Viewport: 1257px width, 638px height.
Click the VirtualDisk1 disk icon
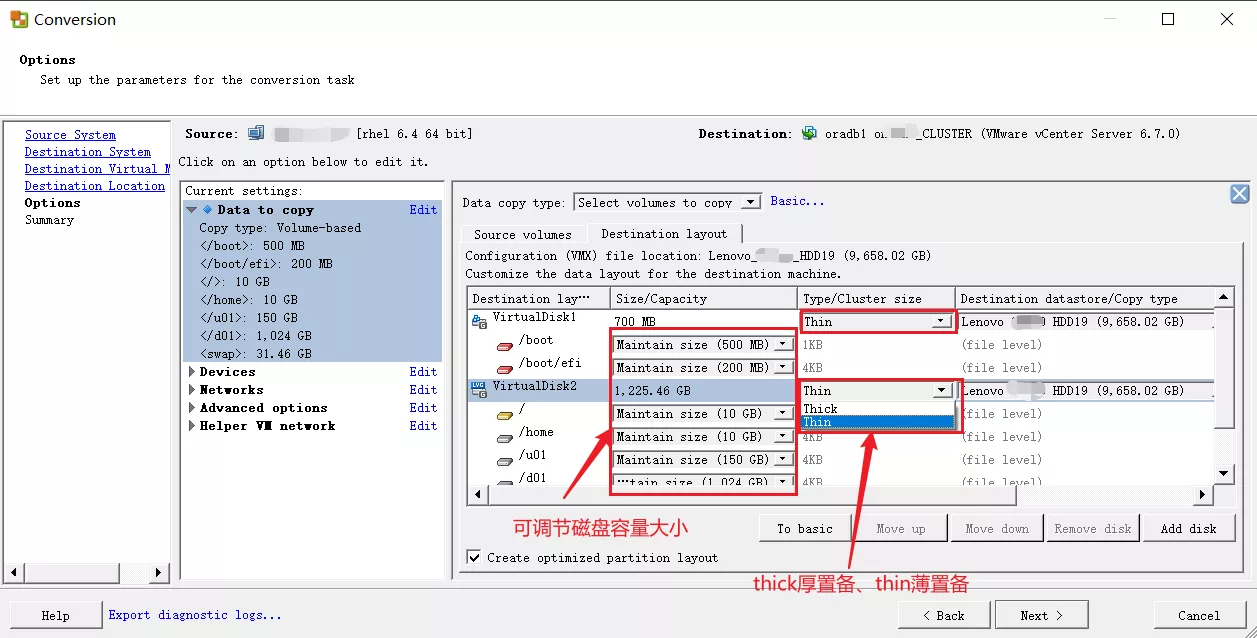point(479,320)
